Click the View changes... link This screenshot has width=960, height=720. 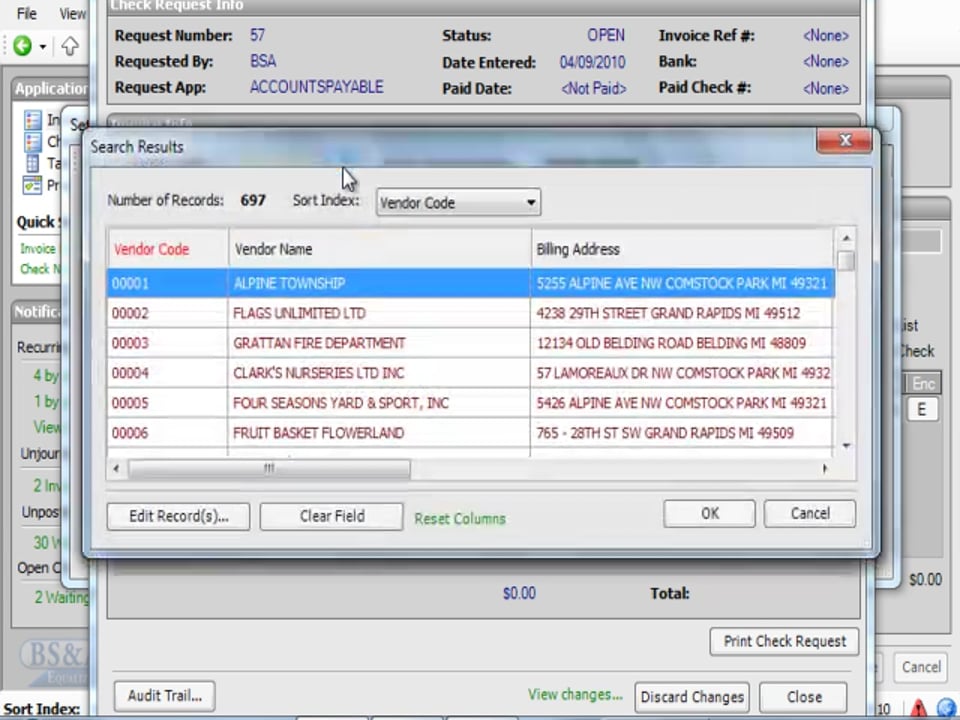575,695
